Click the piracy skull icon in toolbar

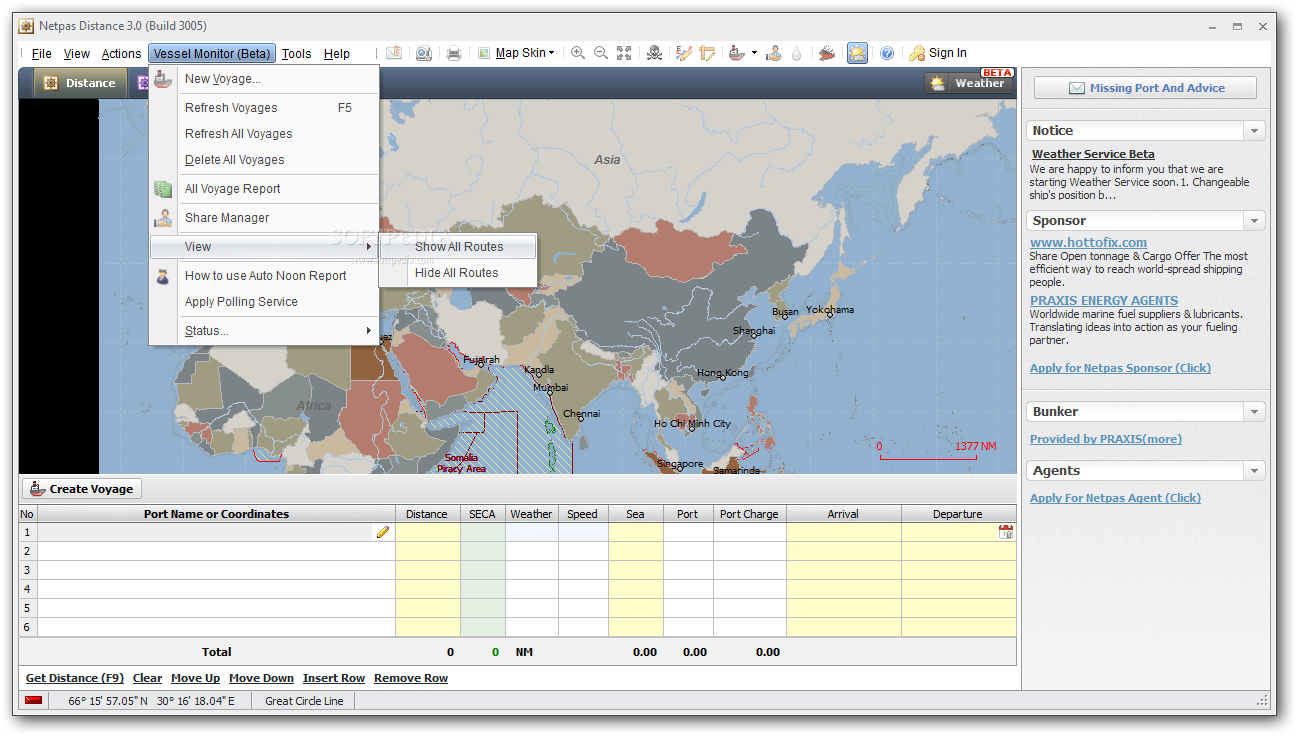(655, 53)
